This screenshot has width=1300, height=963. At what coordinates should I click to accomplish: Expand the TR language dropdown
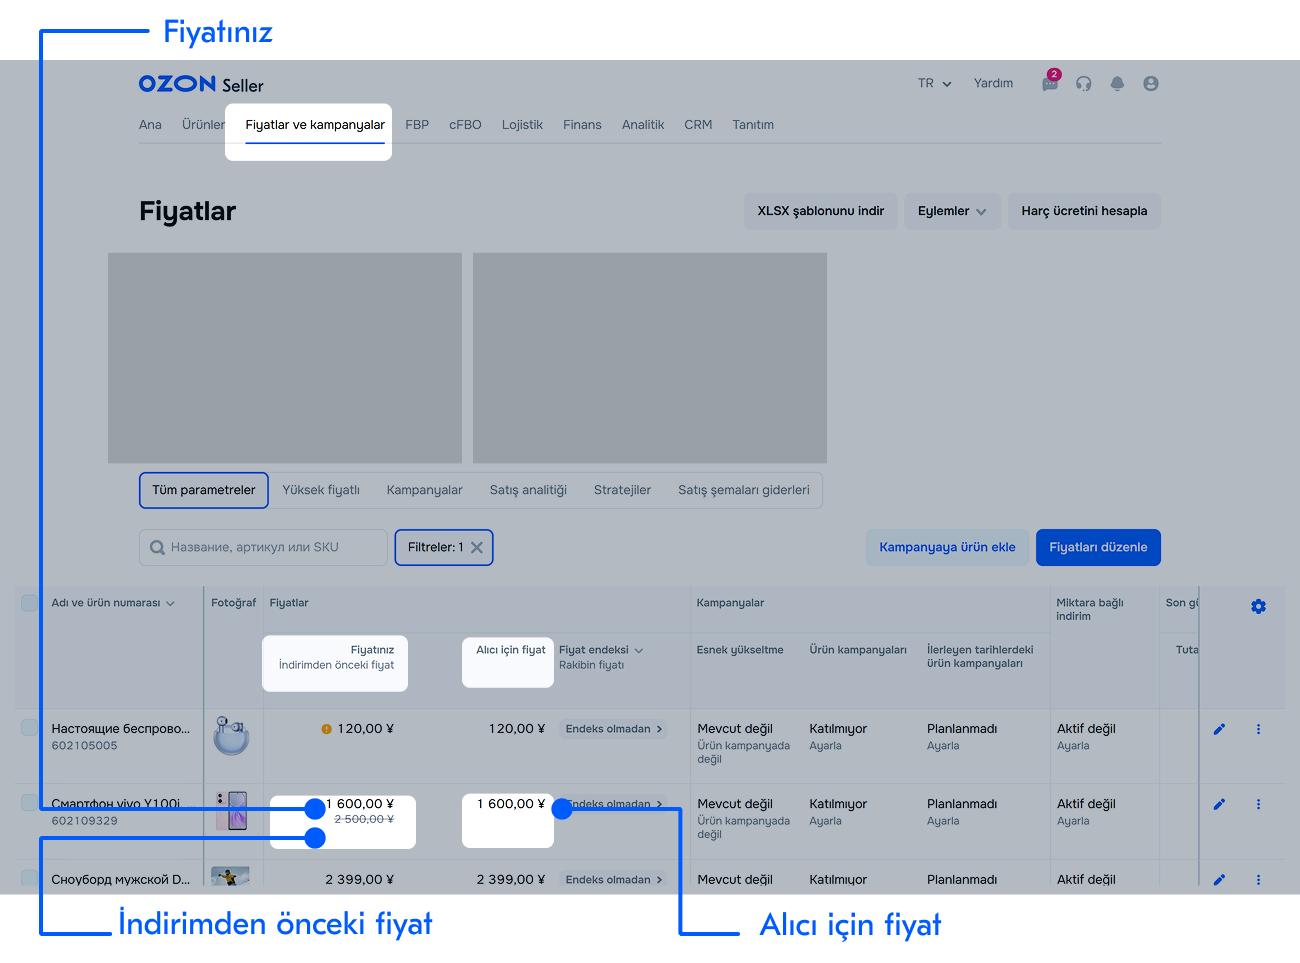point(934,84)
